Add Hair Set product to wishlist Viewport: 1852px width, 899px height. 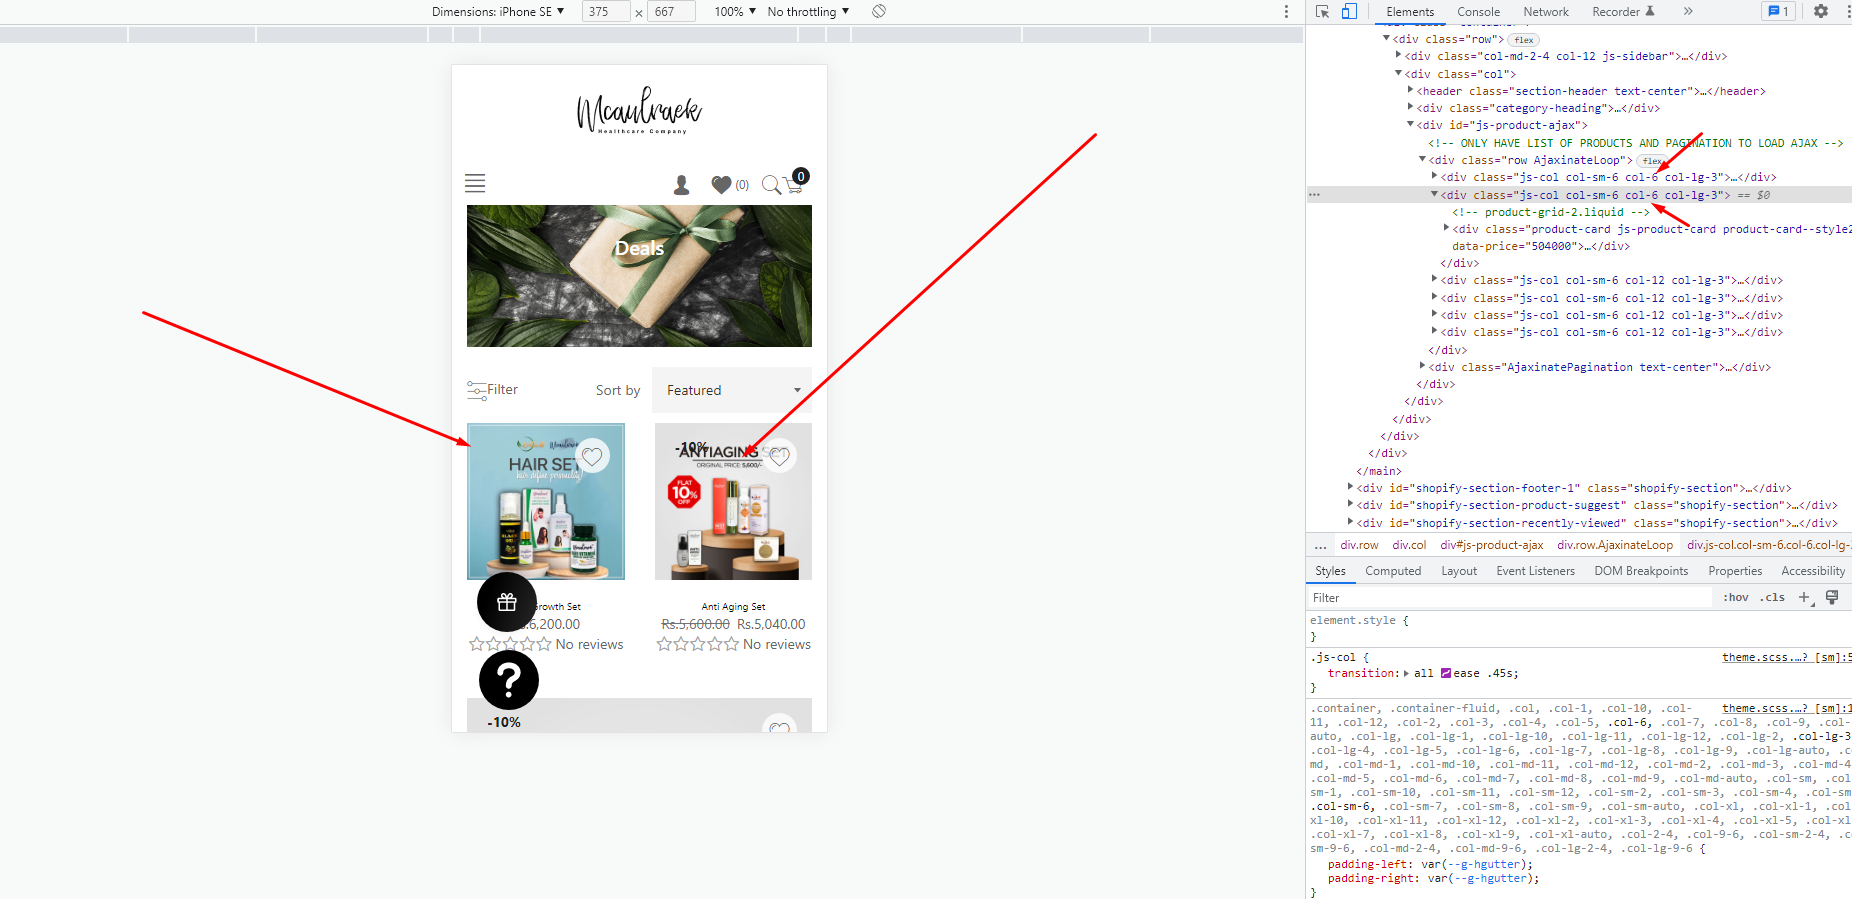(x=593, y=456)
